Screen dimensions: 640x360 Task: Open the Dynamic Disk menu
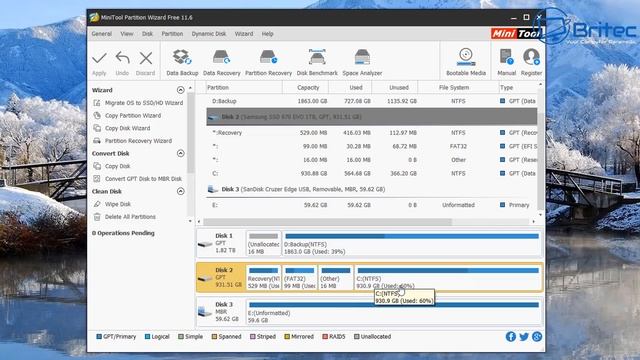point(209,34)
